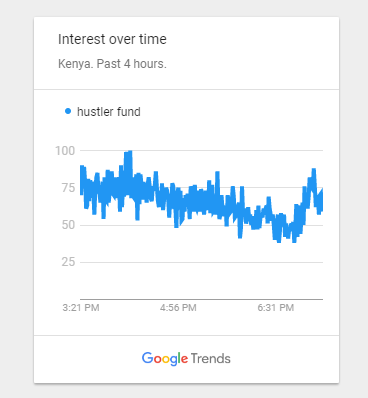Click the Google wordmark in footer

pyautogui.click(x=165, y=359)
